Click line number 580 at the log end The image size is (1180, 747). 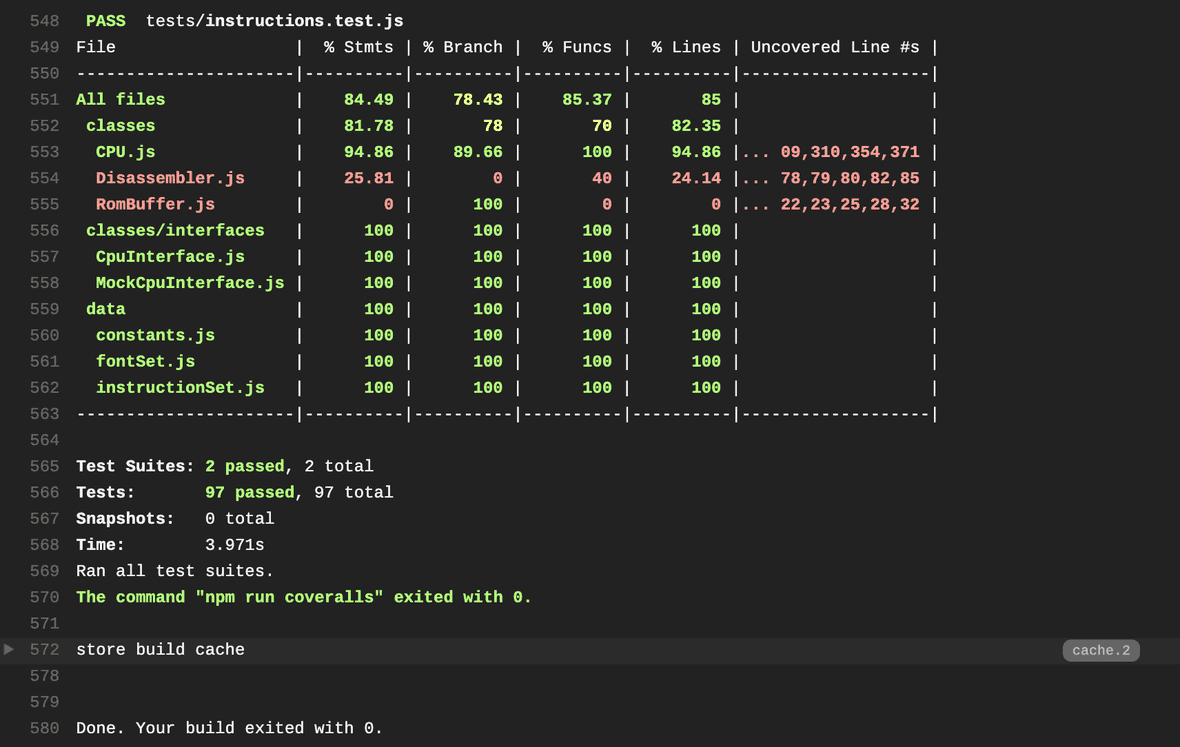click(44, 728)
